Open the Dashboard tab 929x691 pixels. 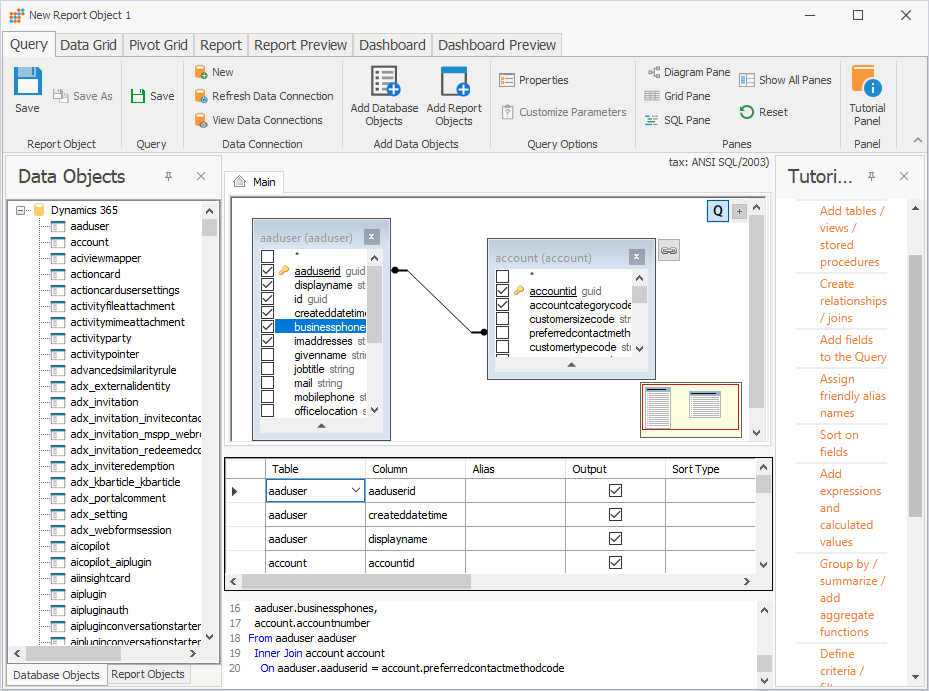pos(392,44)
